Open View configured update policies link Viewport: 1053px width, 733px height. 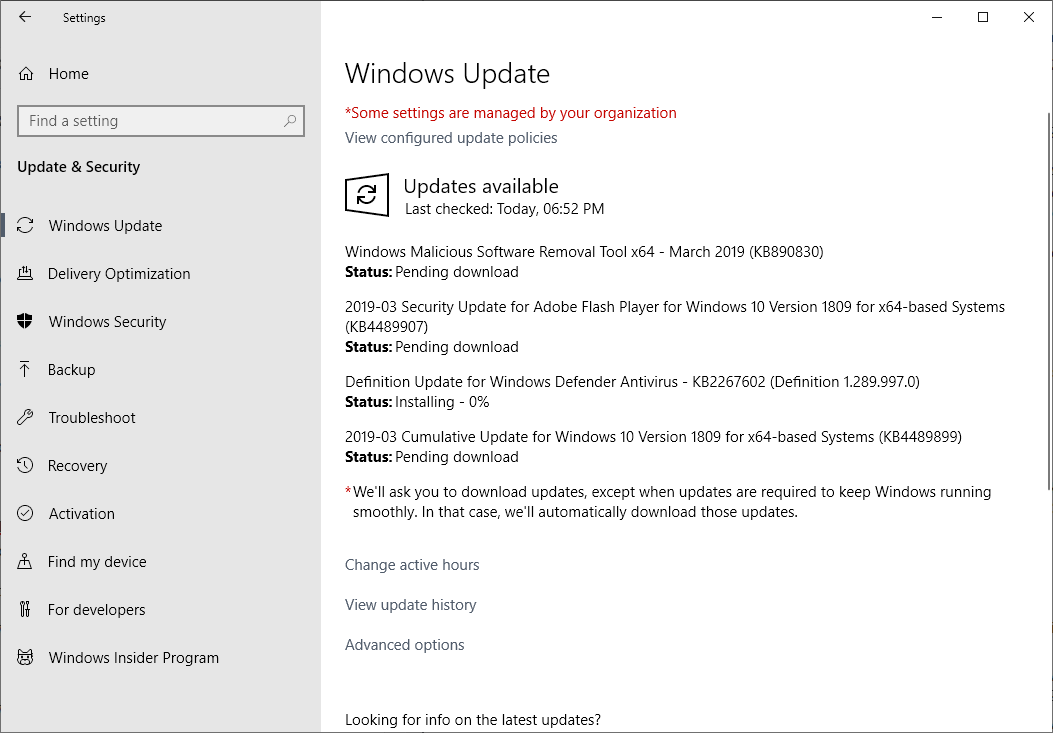pos(451,138)
